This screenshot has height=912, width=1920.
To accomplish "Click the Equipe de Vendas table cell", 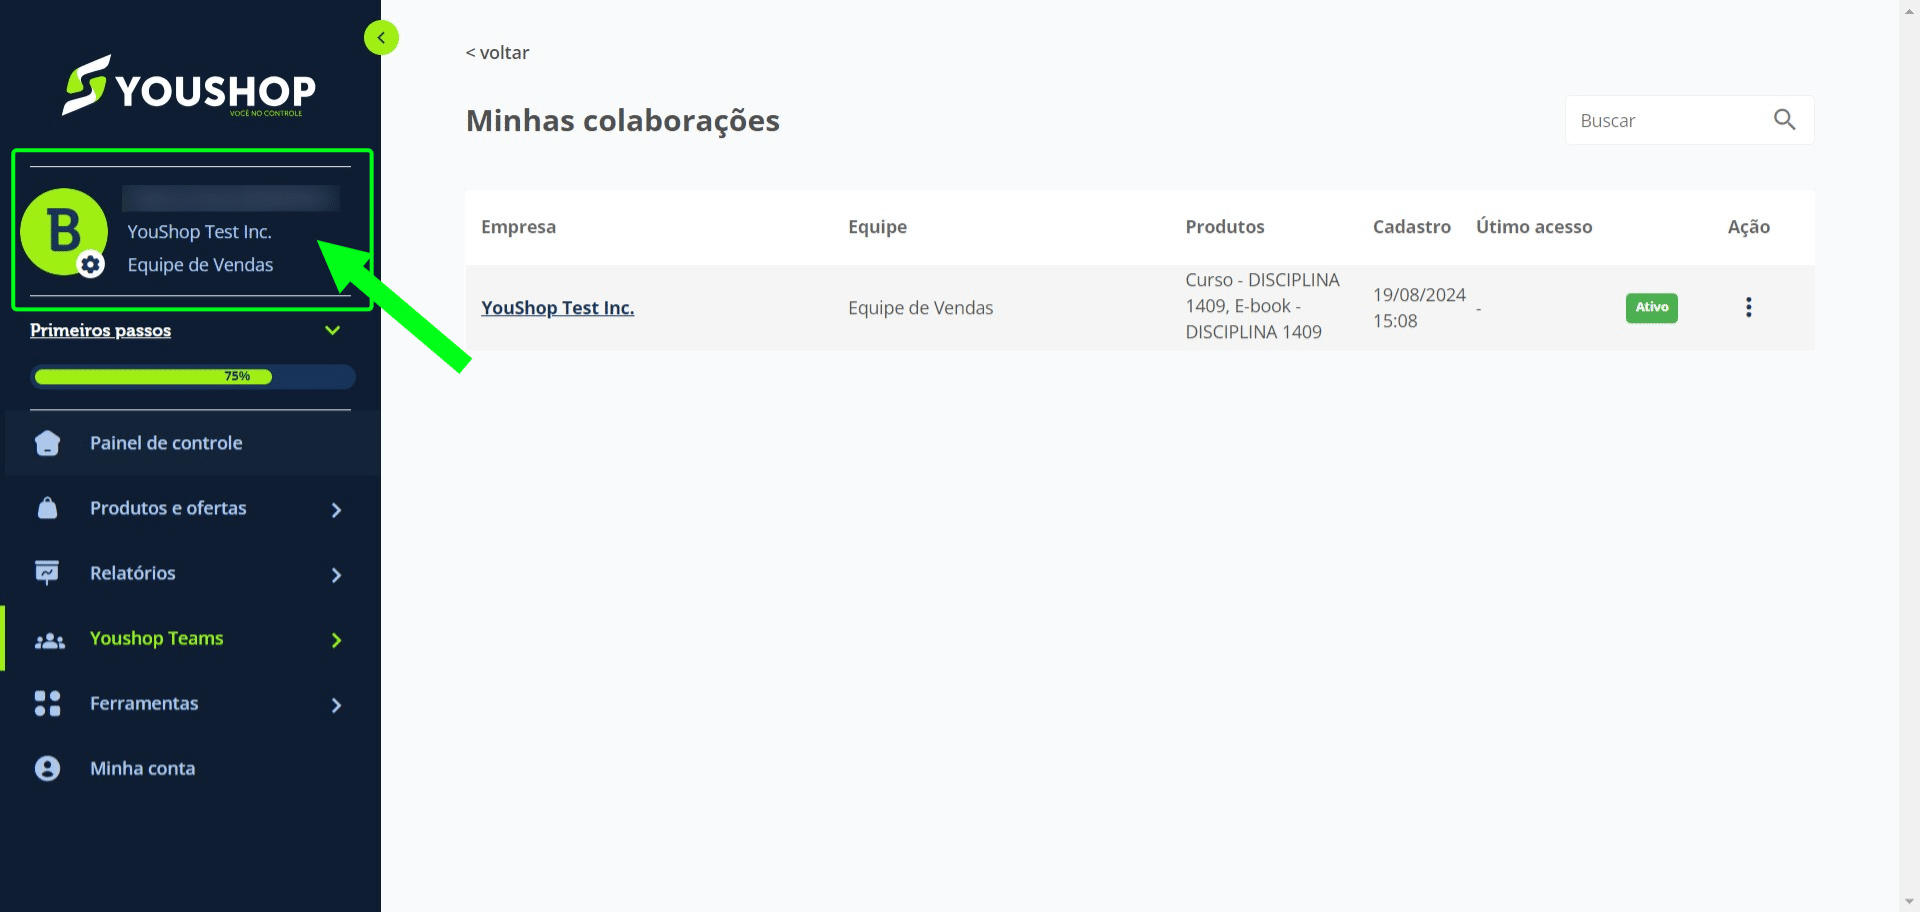I will coord(920,308).
